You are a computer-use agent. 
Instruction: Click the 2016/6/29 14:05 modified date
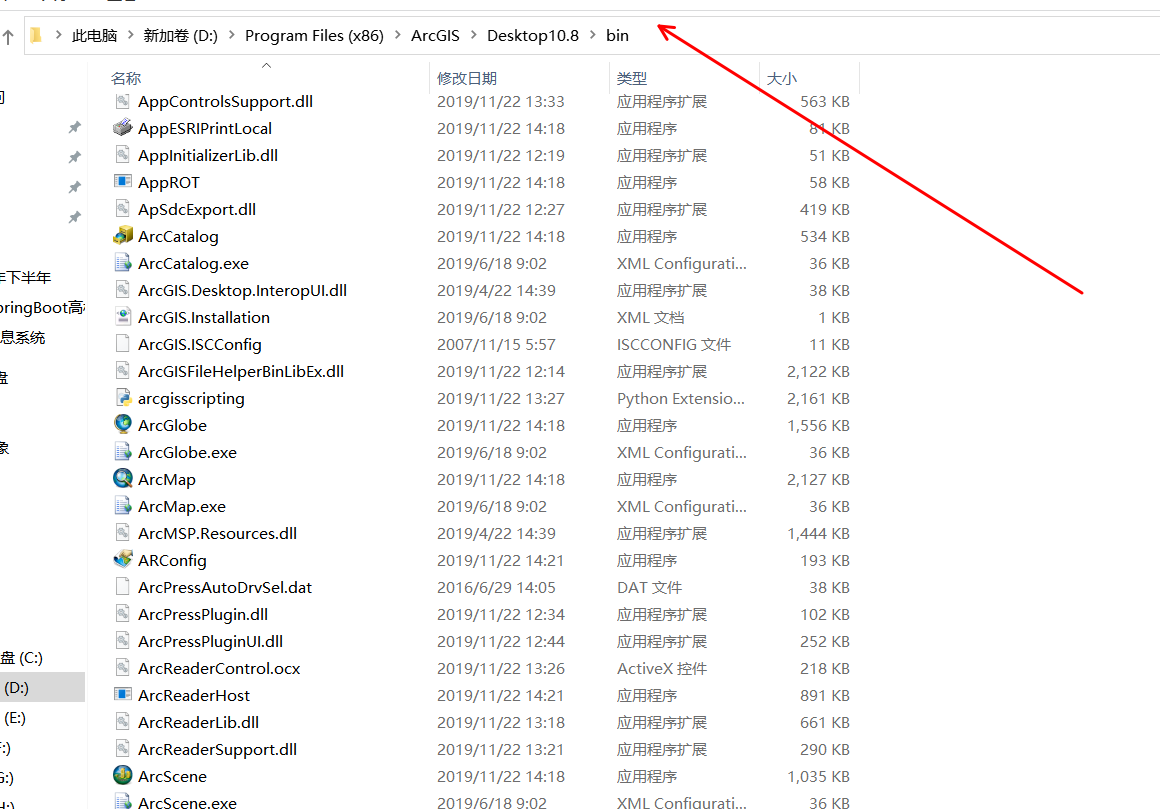pyautogui.click(x=496, y=587)
